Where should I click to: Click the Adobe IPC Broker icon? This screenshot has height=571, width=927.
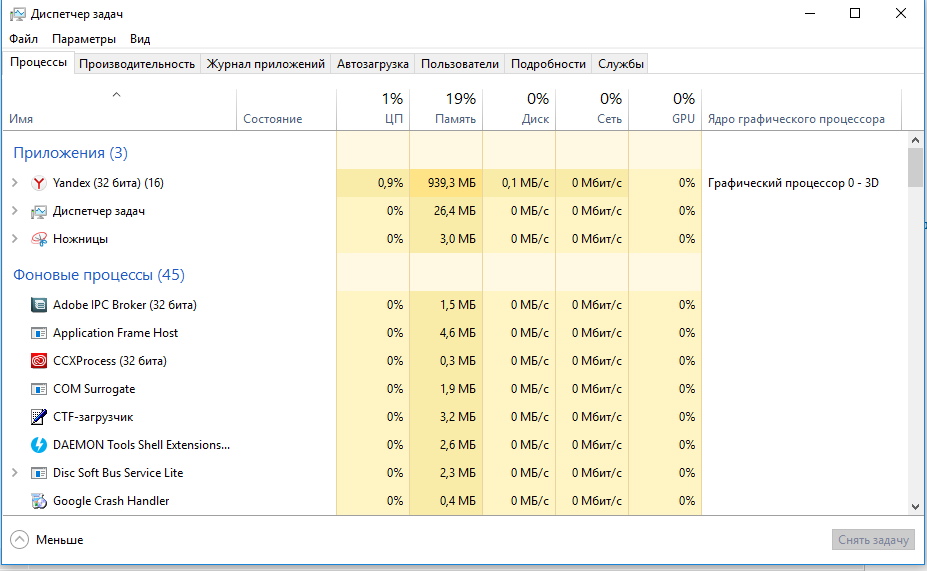38,305
